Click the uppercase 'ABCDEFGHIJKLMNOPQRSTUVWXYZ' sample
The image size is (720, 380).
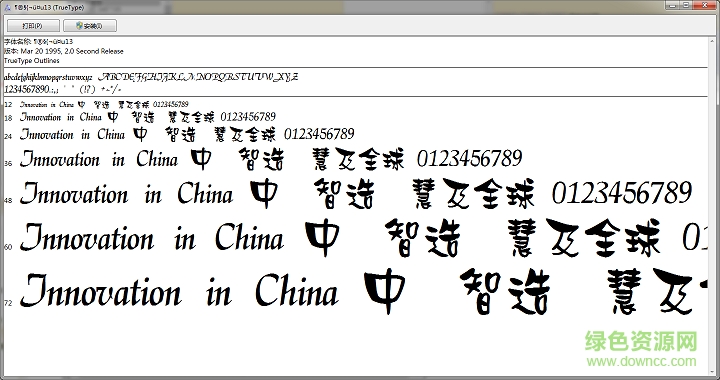coord(198,77)
